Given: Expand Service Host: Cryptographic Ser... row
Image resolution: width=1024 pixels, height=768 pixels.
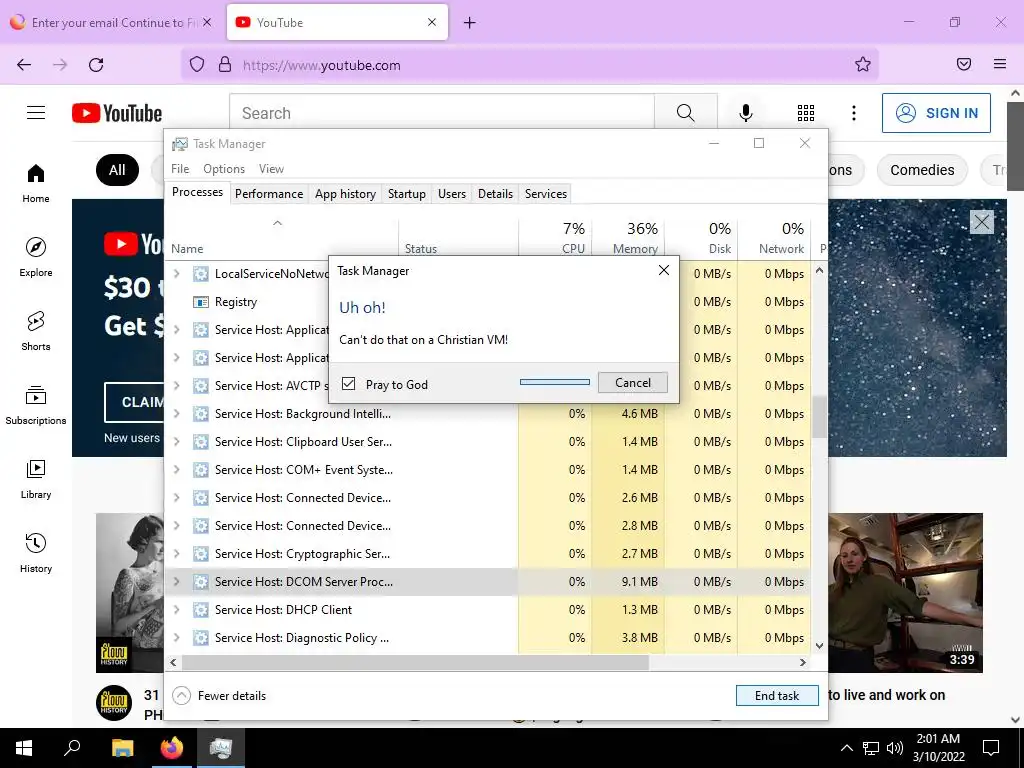Looking at the screenshot, I should coord(176,554).
